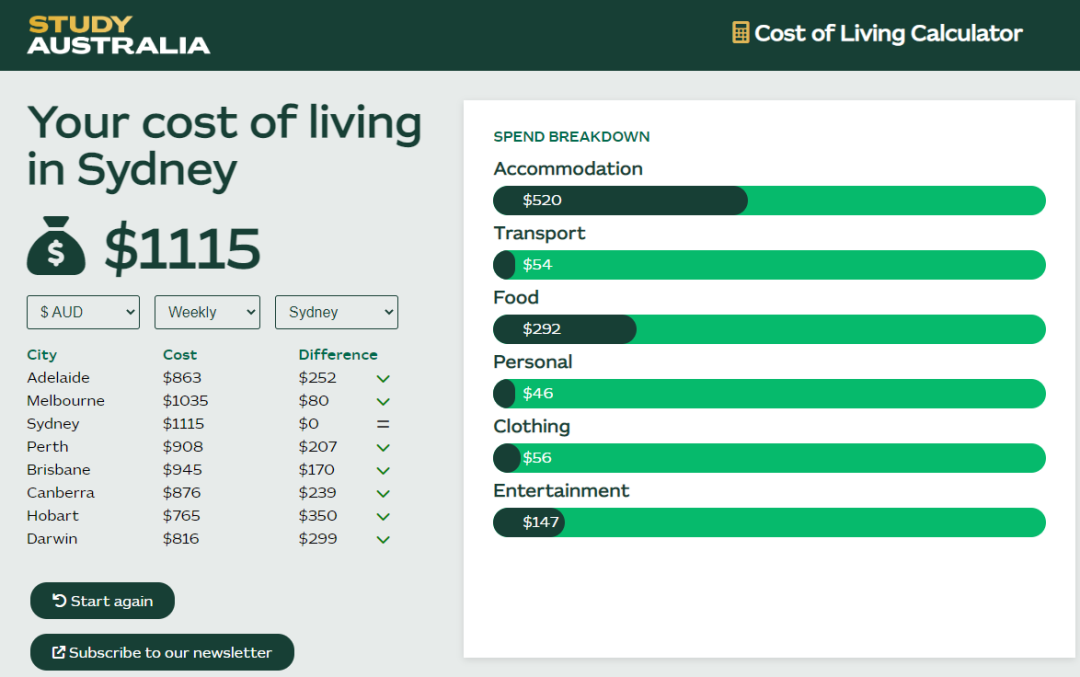1080x677 pixels.
Task: Click Subscribe to our newsletter button
Action: [162, 652]
